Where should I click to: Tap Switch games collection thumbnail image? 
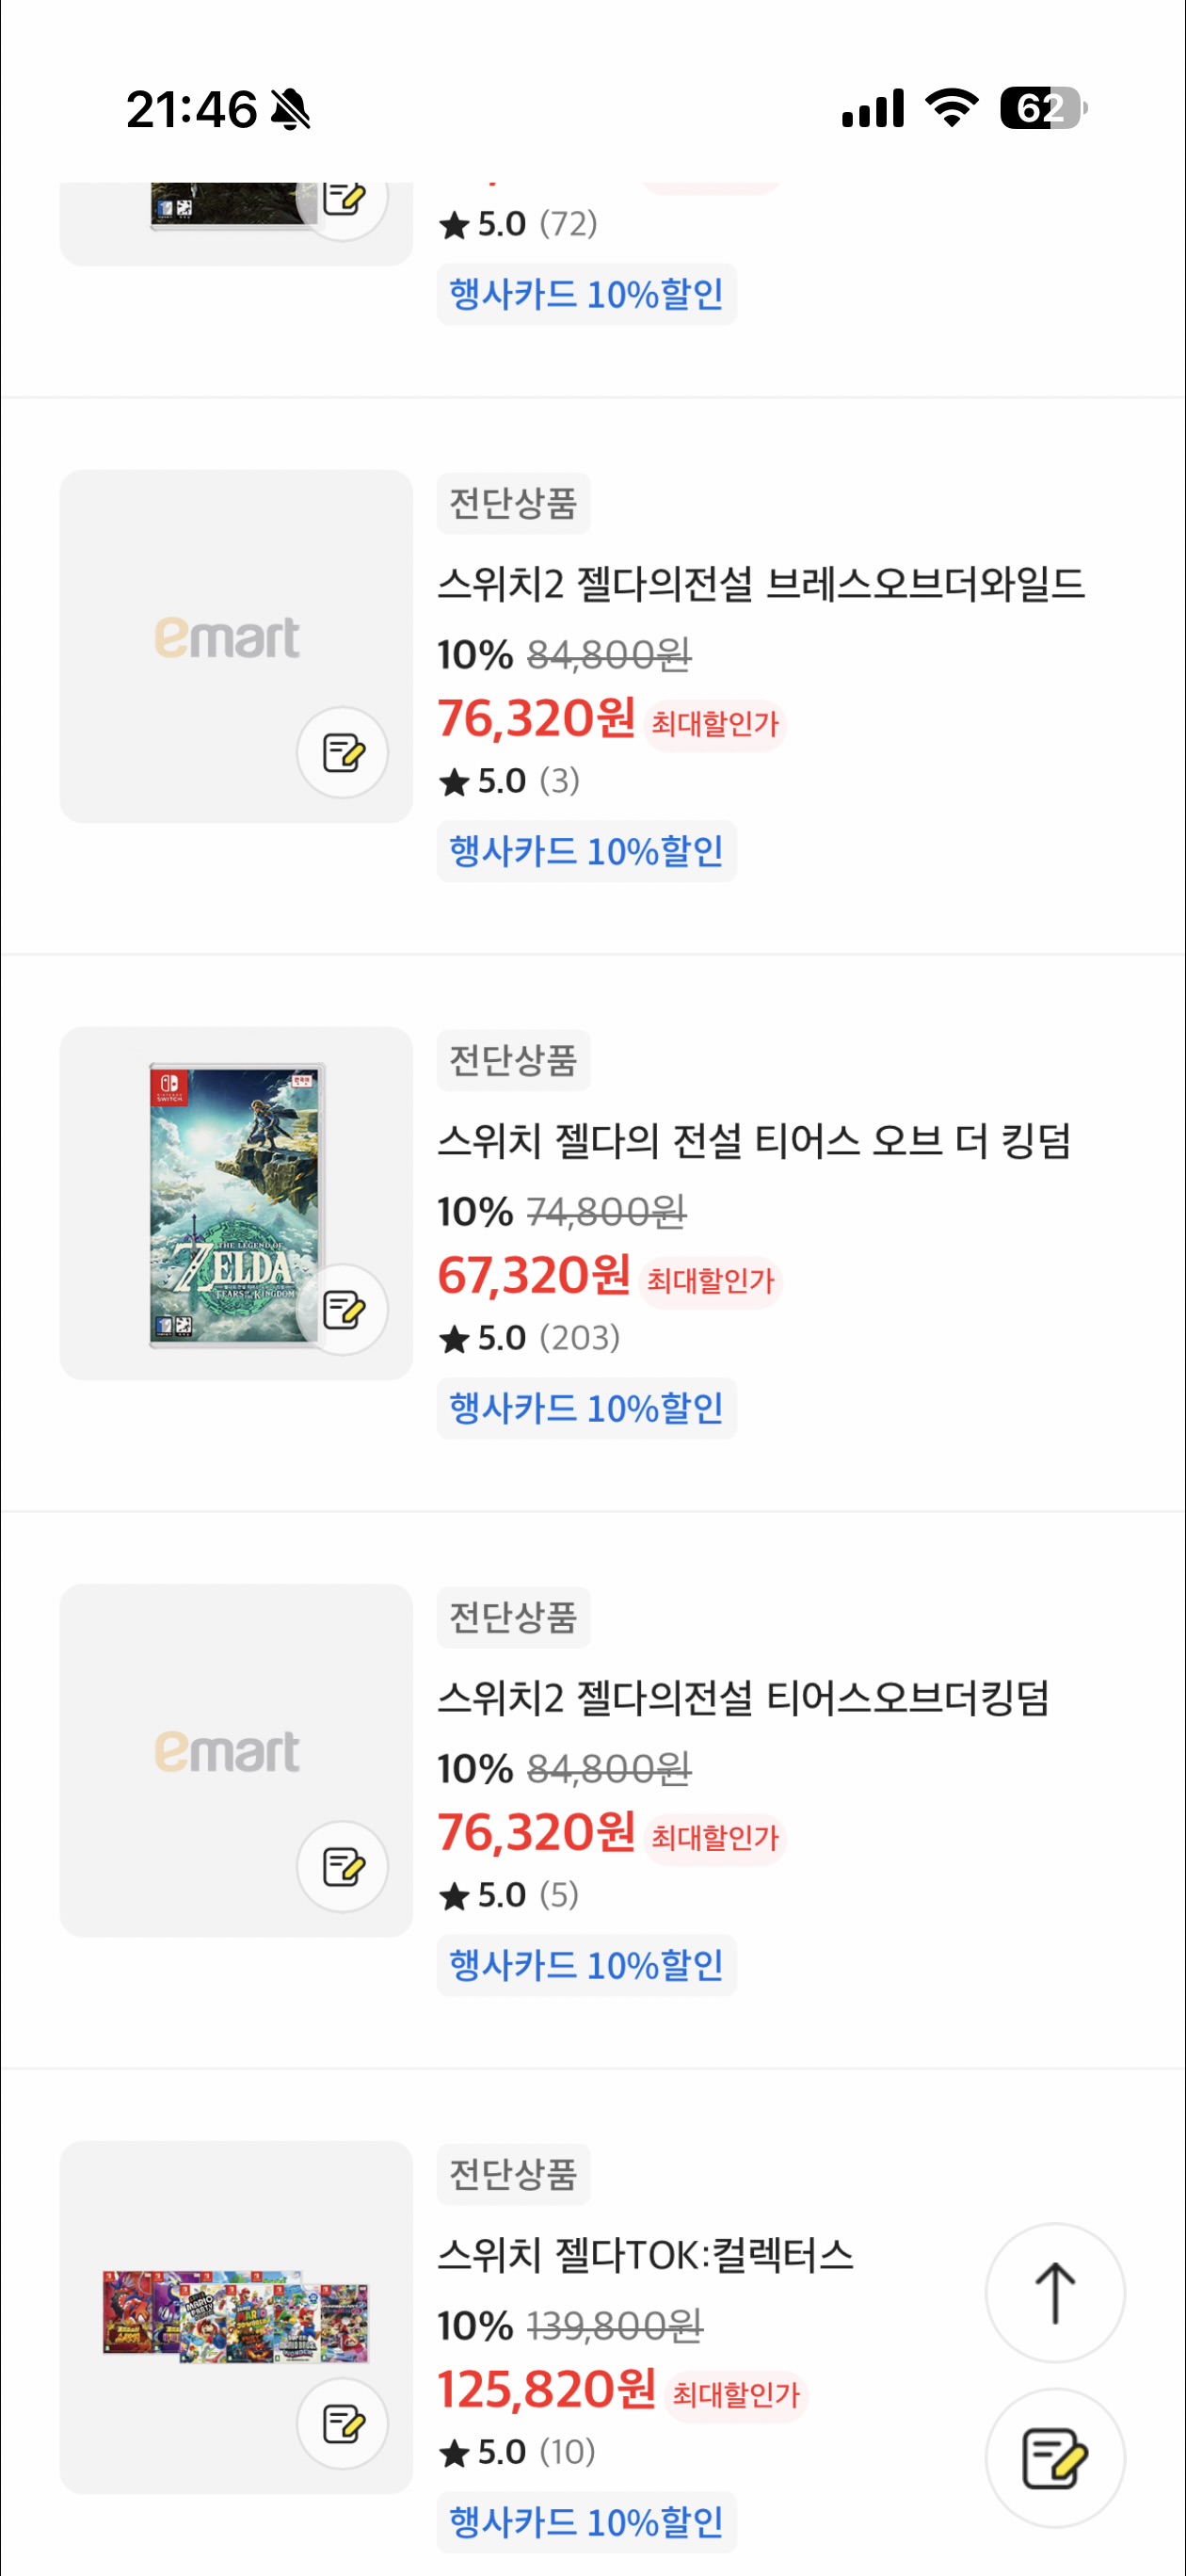(x=234, y=2316)
